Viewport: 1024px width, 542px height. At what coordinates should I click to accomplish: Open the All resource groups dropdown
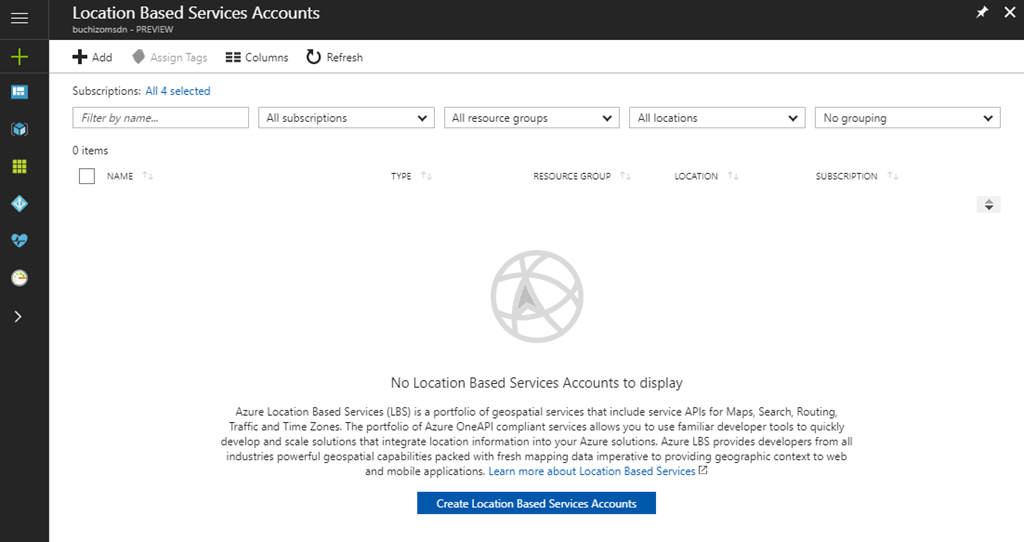(532, 118)
